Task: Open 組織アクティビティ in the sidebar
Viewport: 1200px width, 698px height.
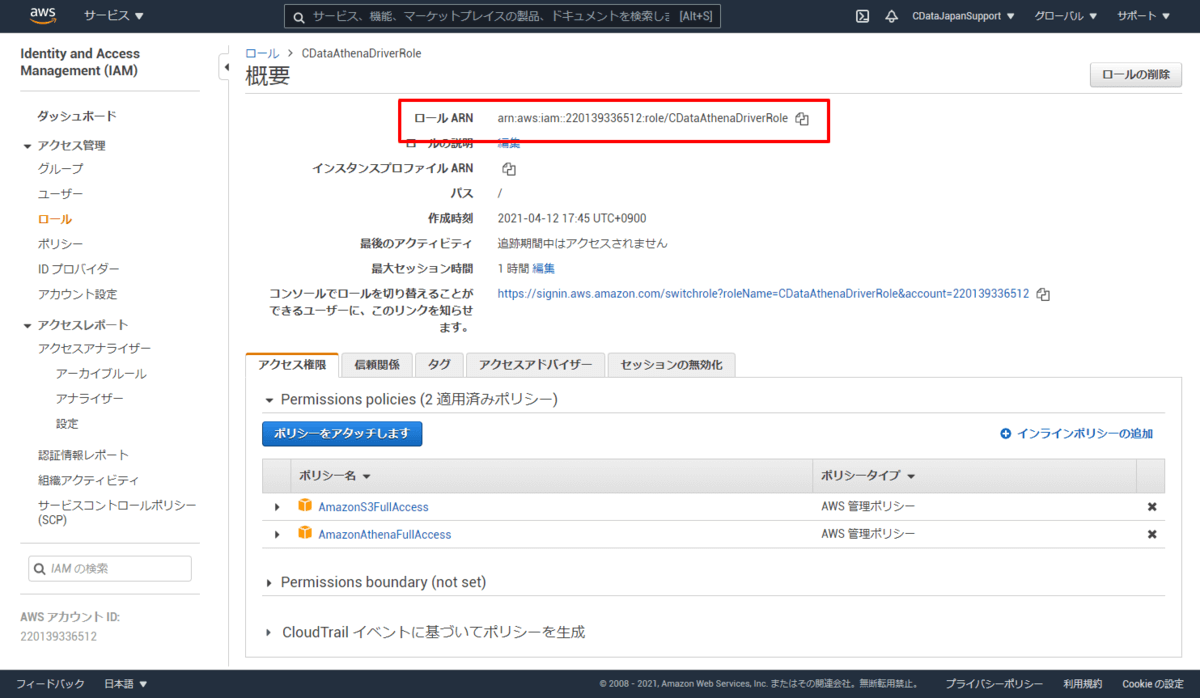Action: pyautogui.click(x=88, y=481)
